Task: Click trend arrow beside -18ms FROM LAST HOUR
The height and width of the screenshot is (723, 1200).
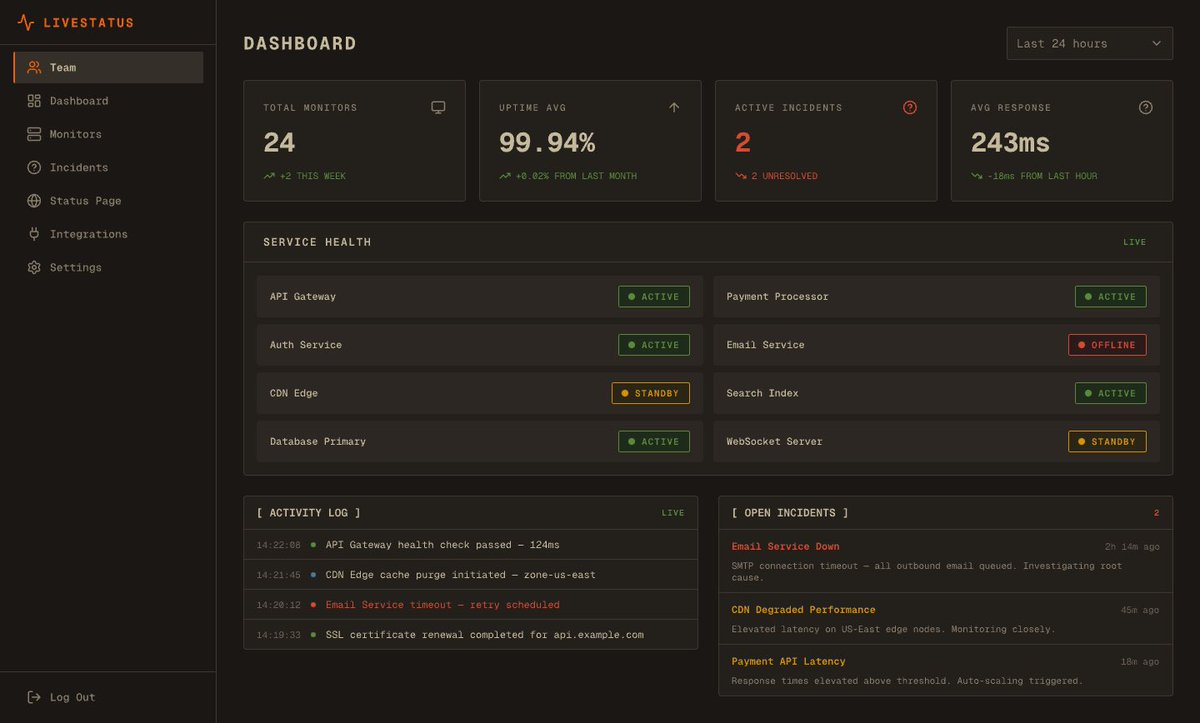Action: 977,176
